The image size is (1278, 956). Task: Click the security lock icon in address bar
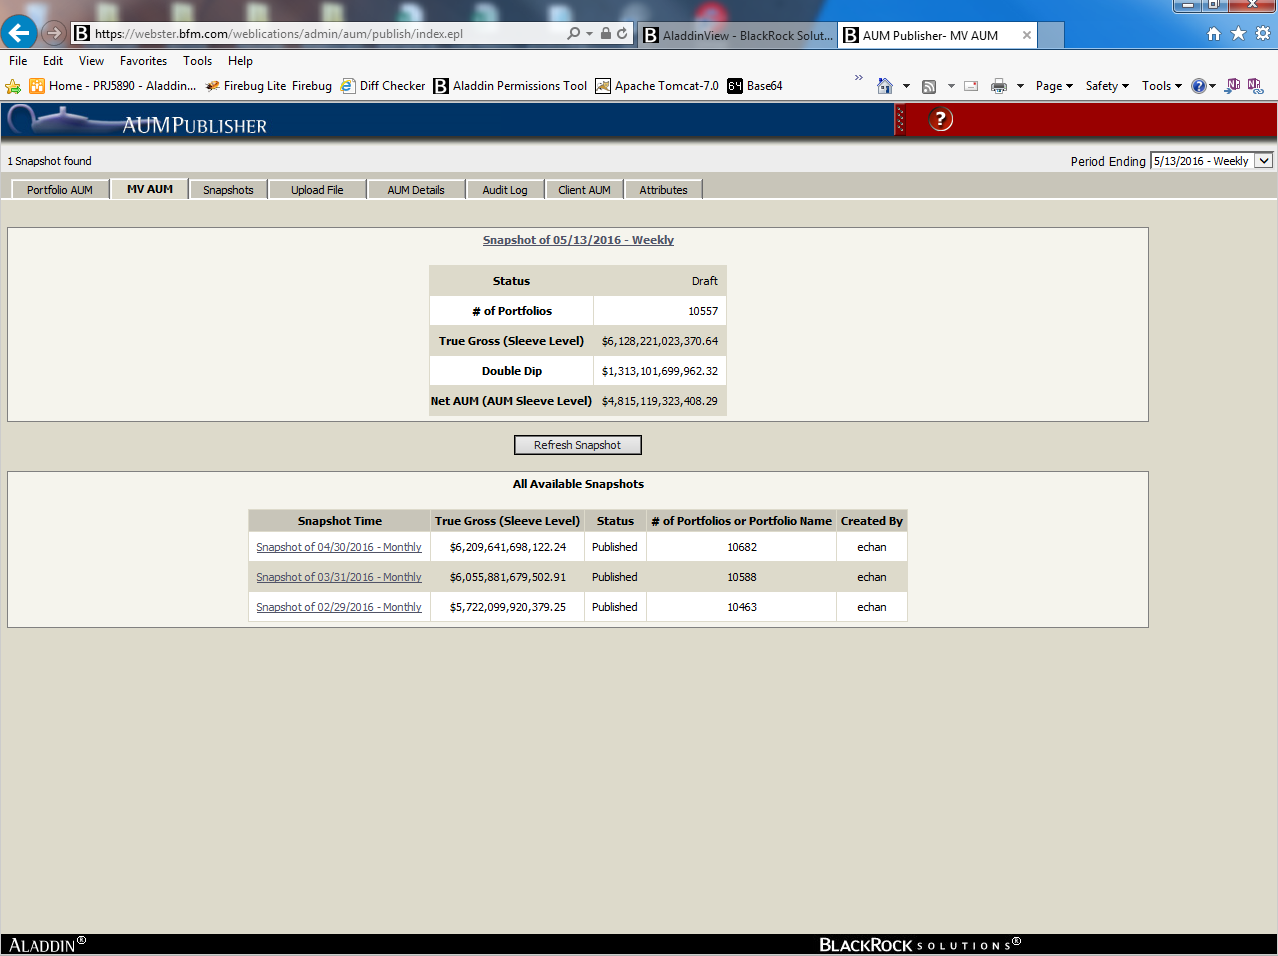606,34
